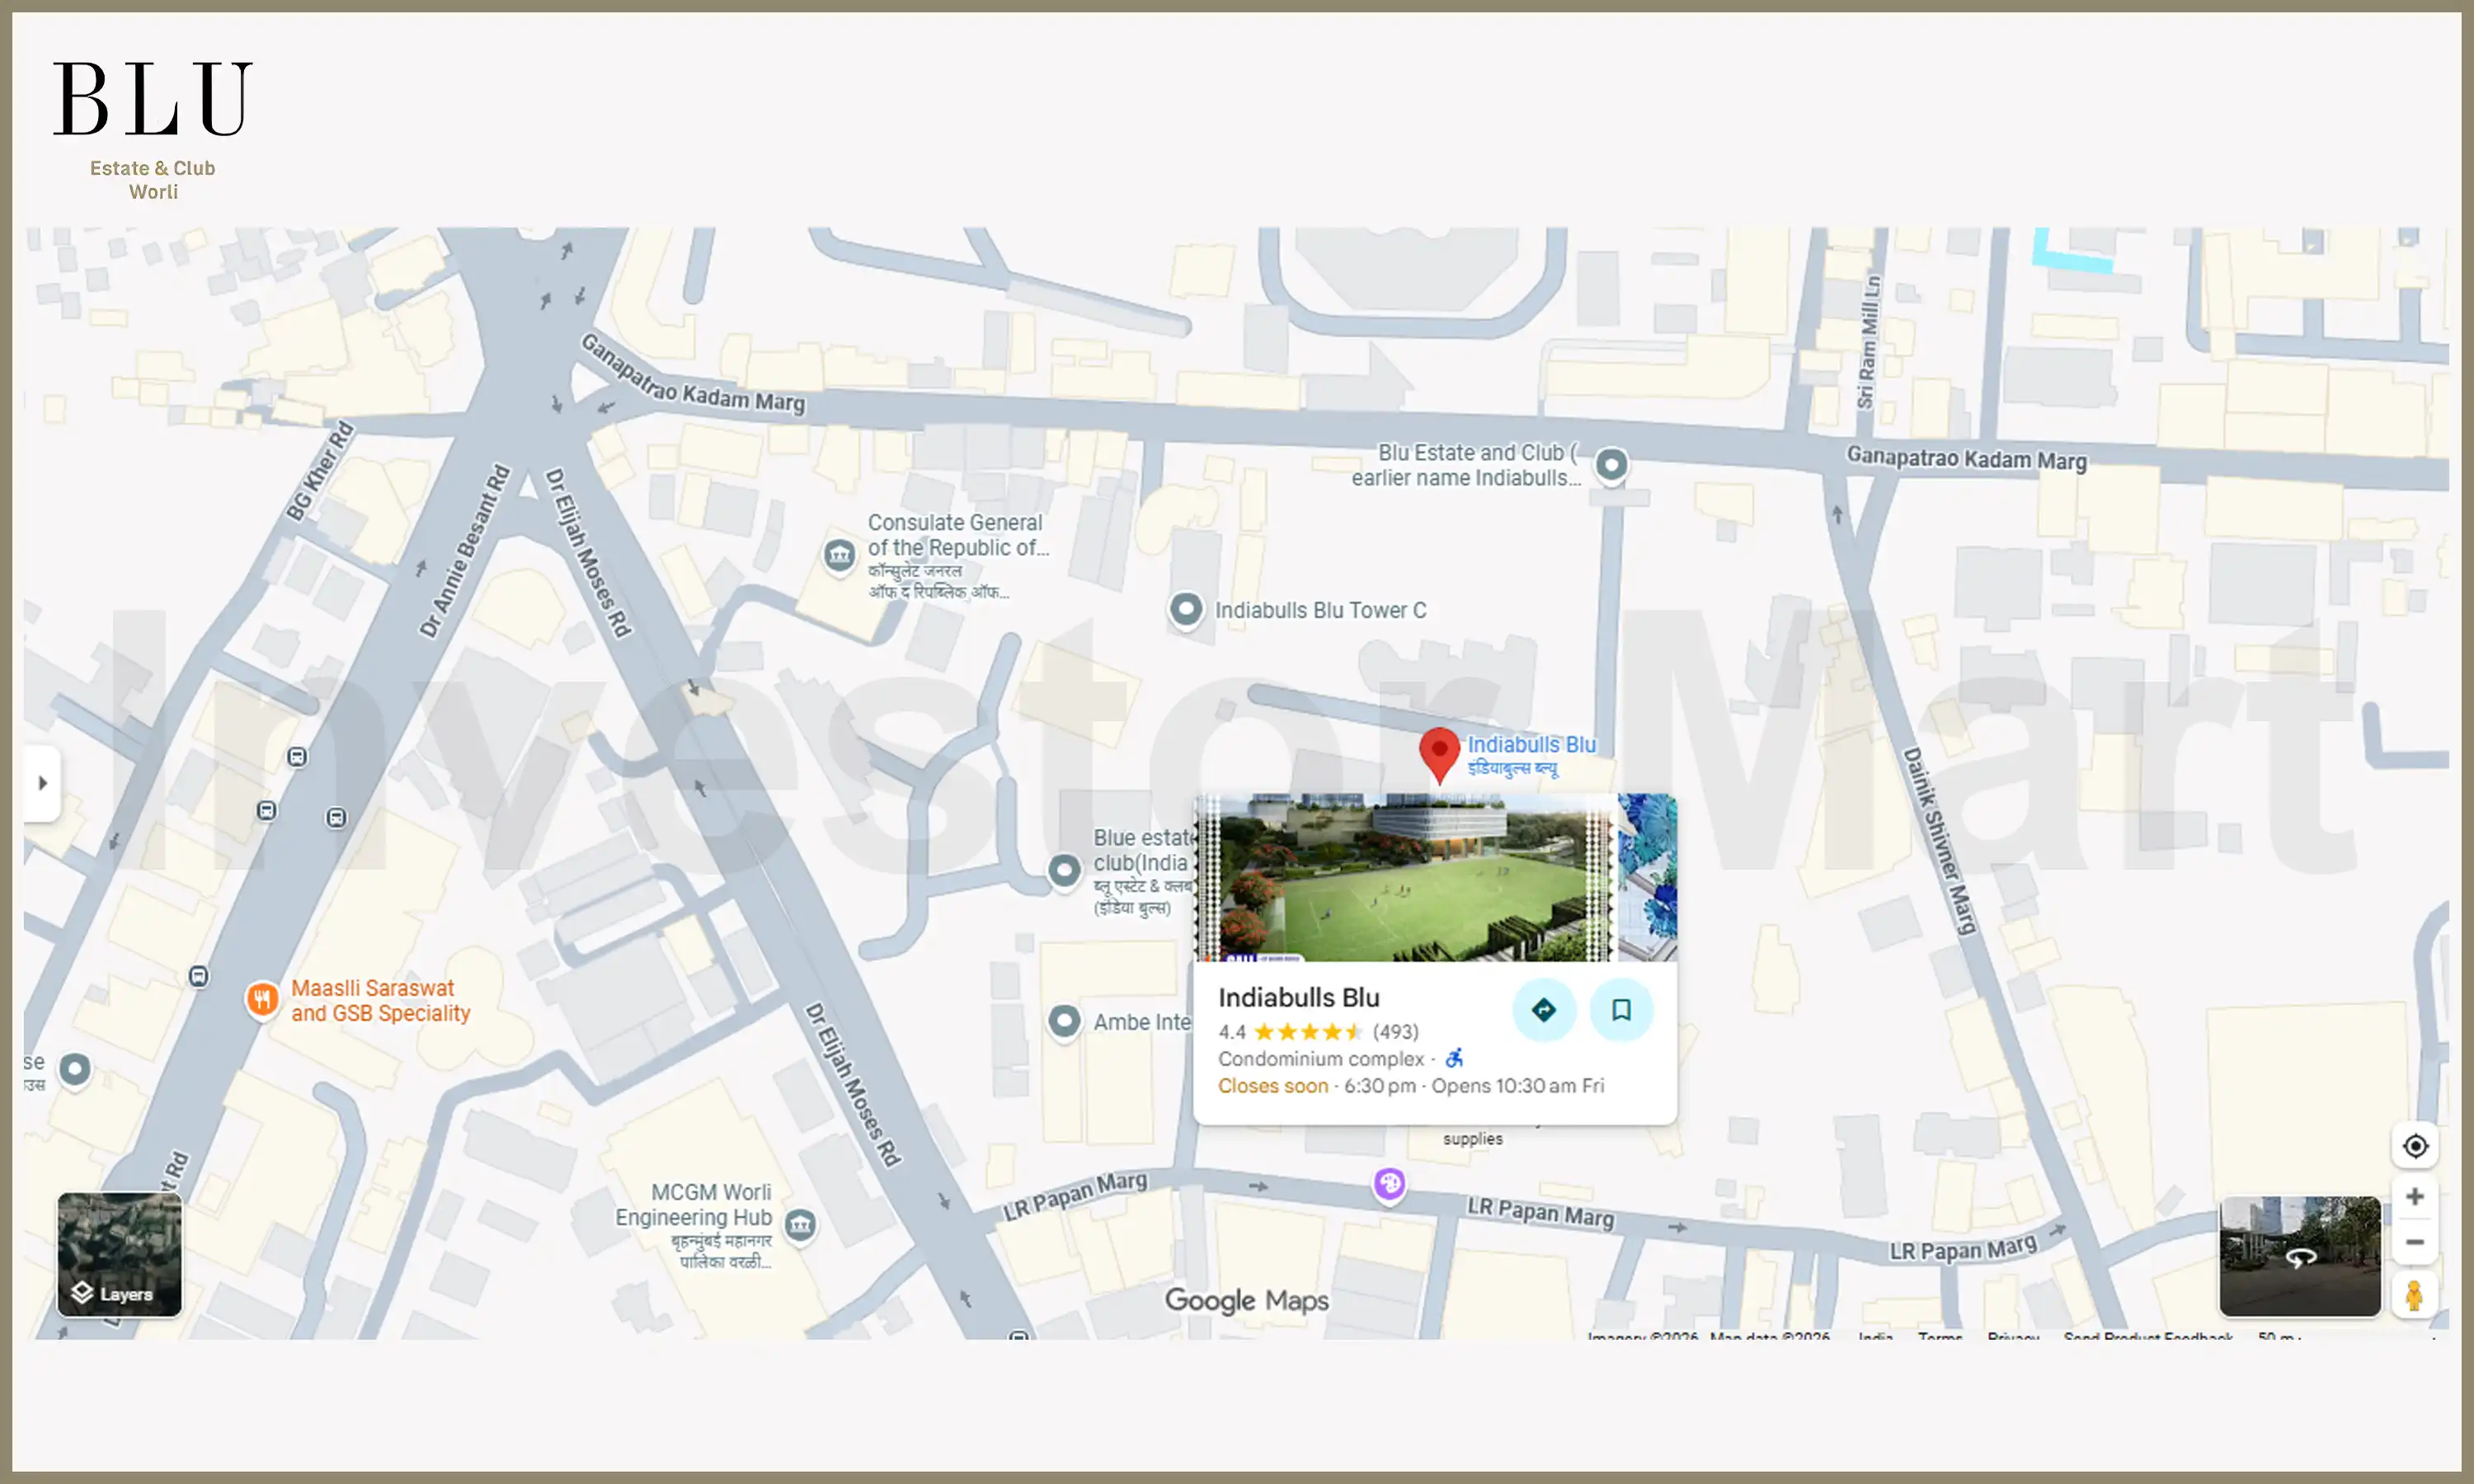The width and height of the screenshot is (2474, 1484).
Task: Select the Blue estate club marker
Action: tap(1064, 870)
